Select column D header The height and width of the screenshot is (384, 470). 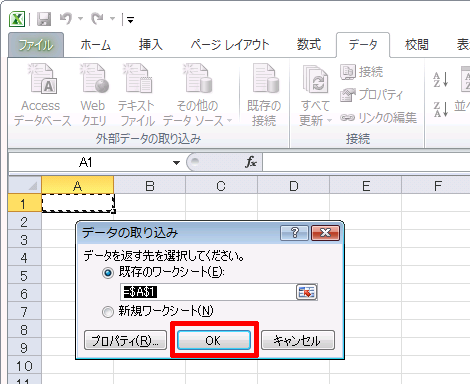pos(293,185)
